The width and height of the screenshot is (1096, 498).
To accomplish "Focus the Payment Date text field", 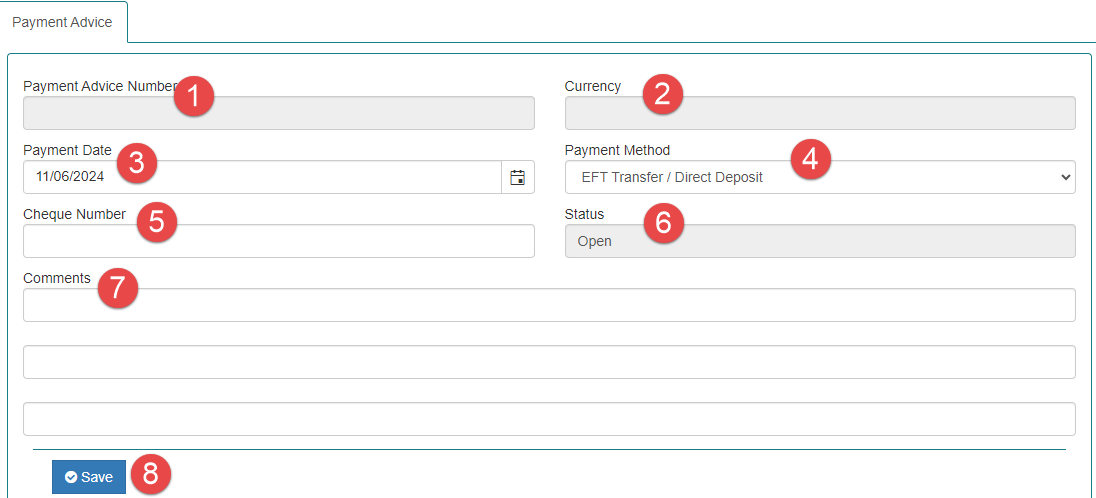I will pos(261,177).
